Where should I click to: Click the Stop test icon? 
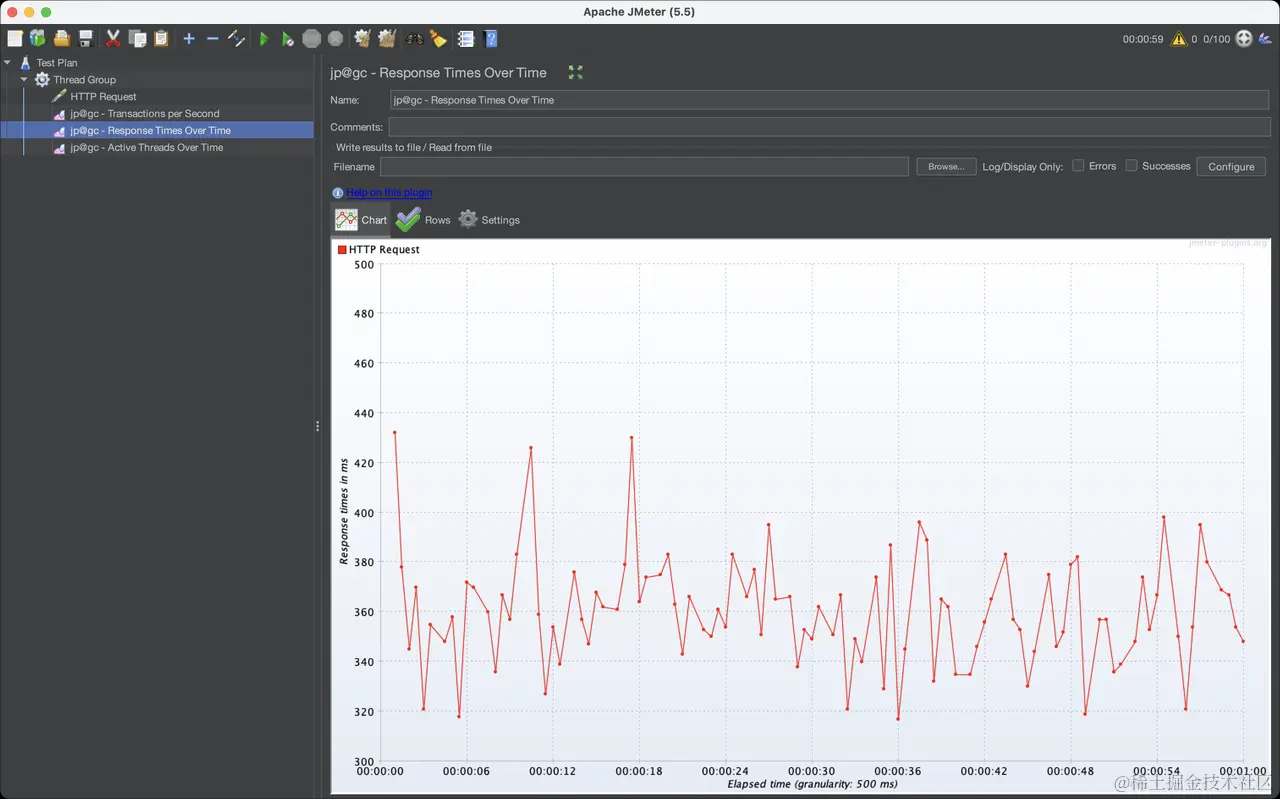point(312,39)
